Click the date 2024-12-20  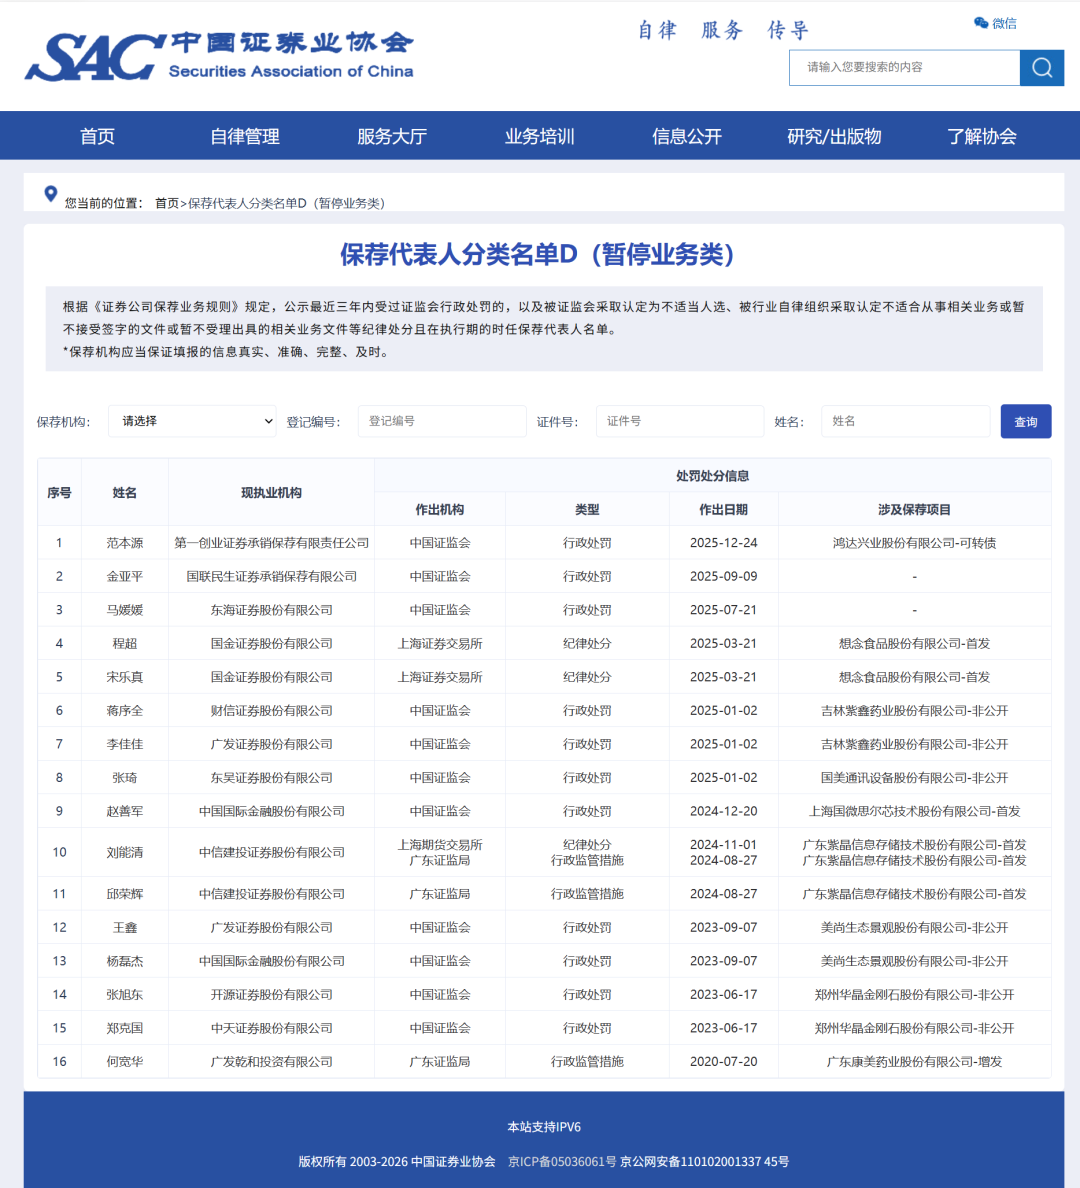(x=723, y=811)
